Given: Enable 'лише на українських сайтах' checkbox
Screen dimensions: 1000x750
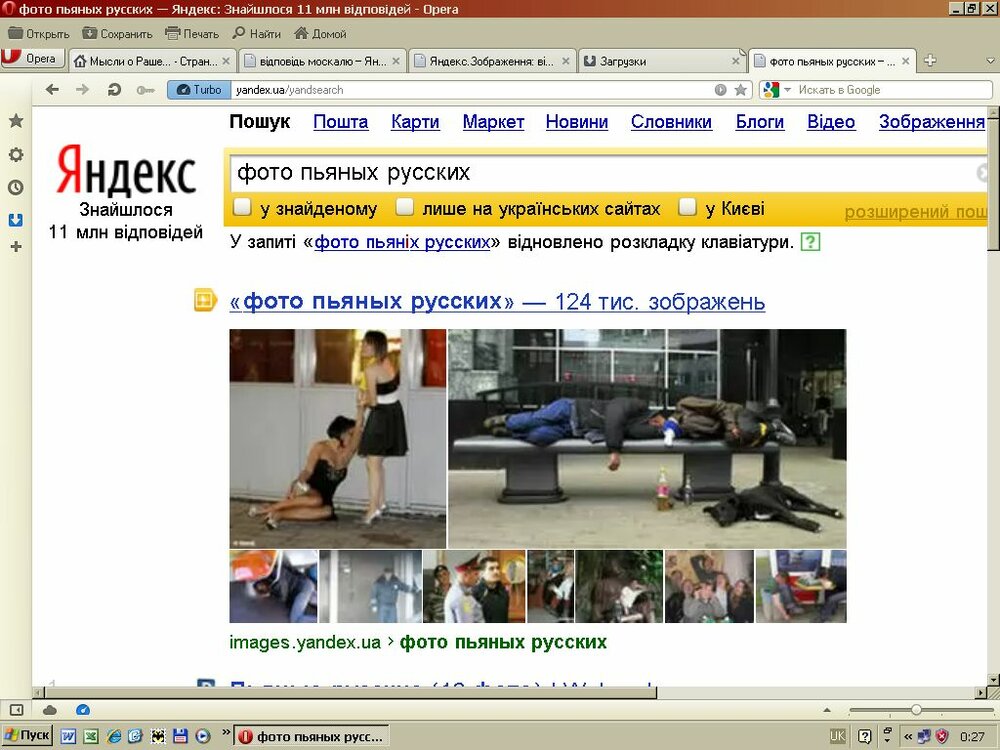Looking at the screenshot, I should pos(405,208).
